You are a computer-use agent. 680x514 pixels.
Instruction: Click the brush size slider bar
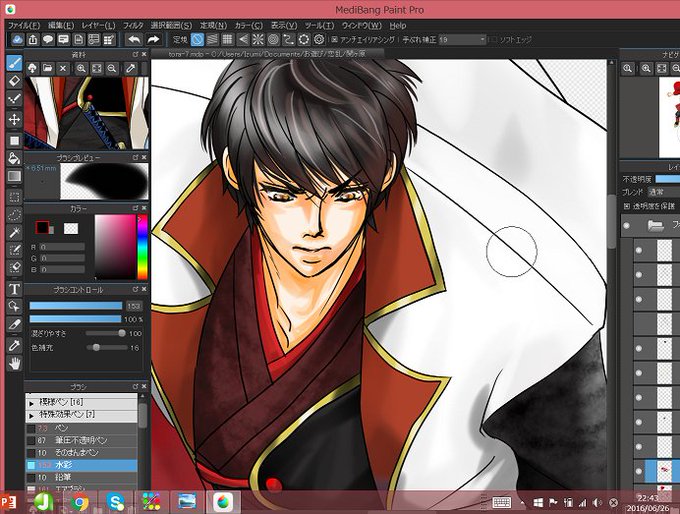click(x=75, y=306)
